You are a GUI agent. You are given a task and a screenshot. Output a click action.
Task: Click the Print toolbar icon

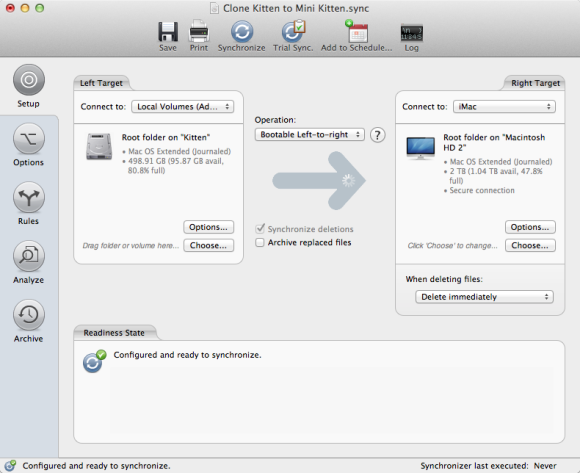[199, 31]
